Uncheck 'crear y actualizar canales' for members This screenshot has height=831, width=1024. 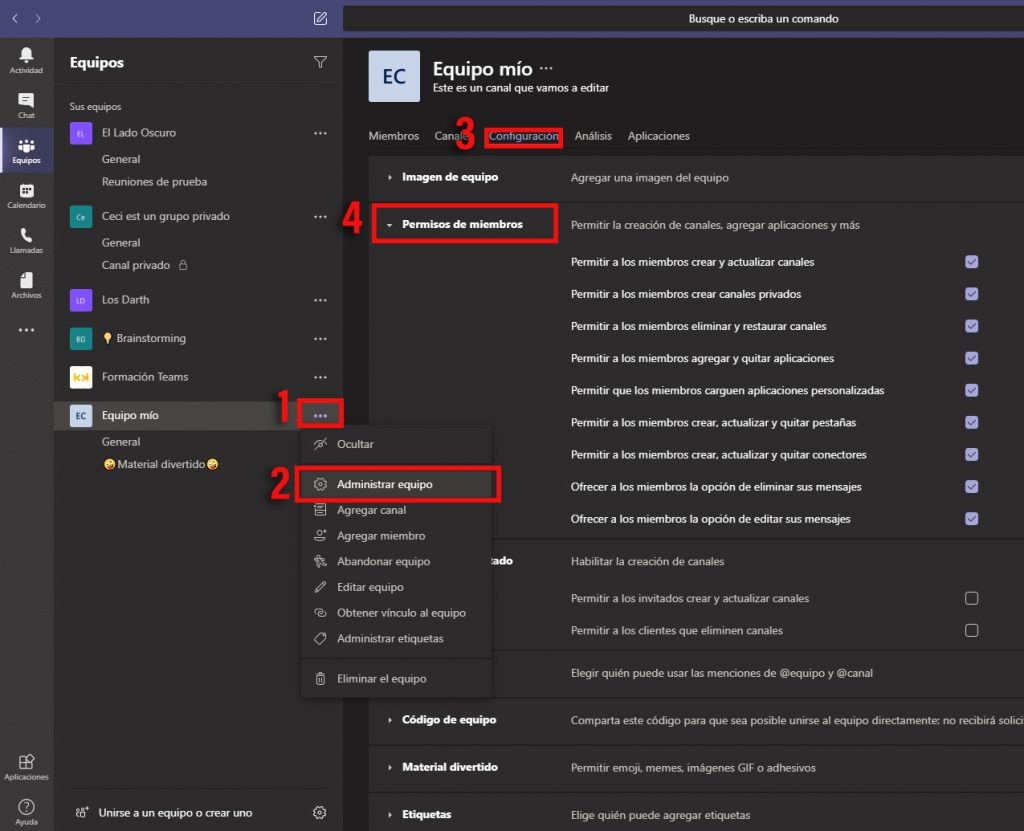971,262
